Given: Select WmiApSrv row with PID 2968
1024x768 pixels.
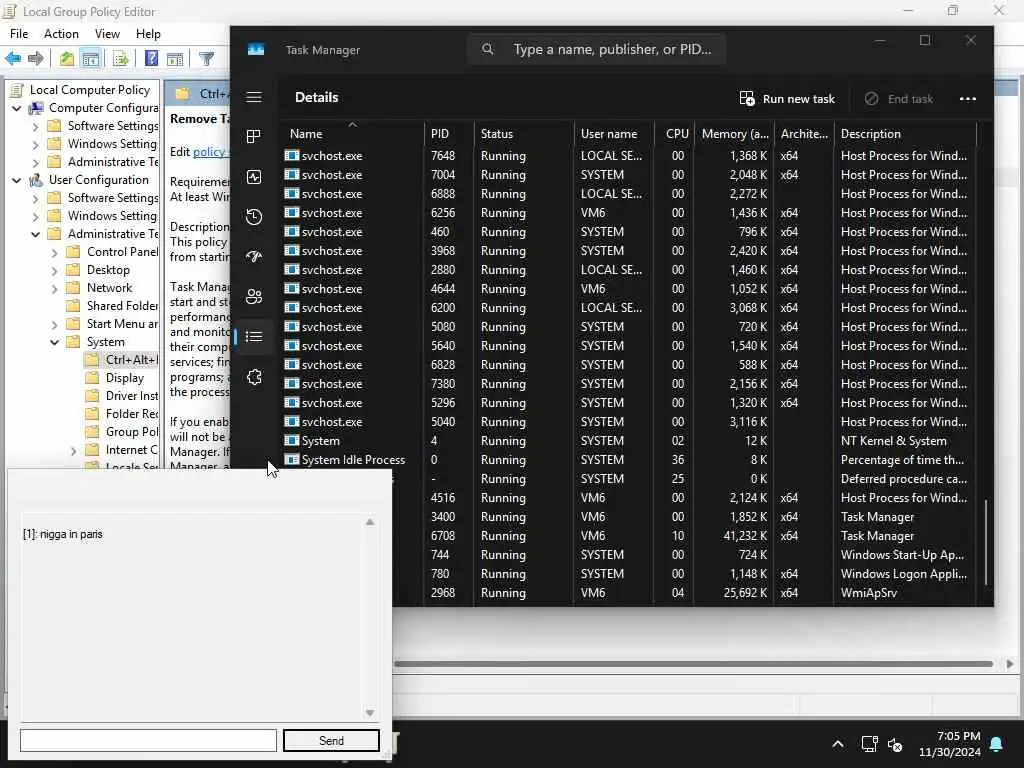Looking at the screenshot, I should (x=684, y=593).
